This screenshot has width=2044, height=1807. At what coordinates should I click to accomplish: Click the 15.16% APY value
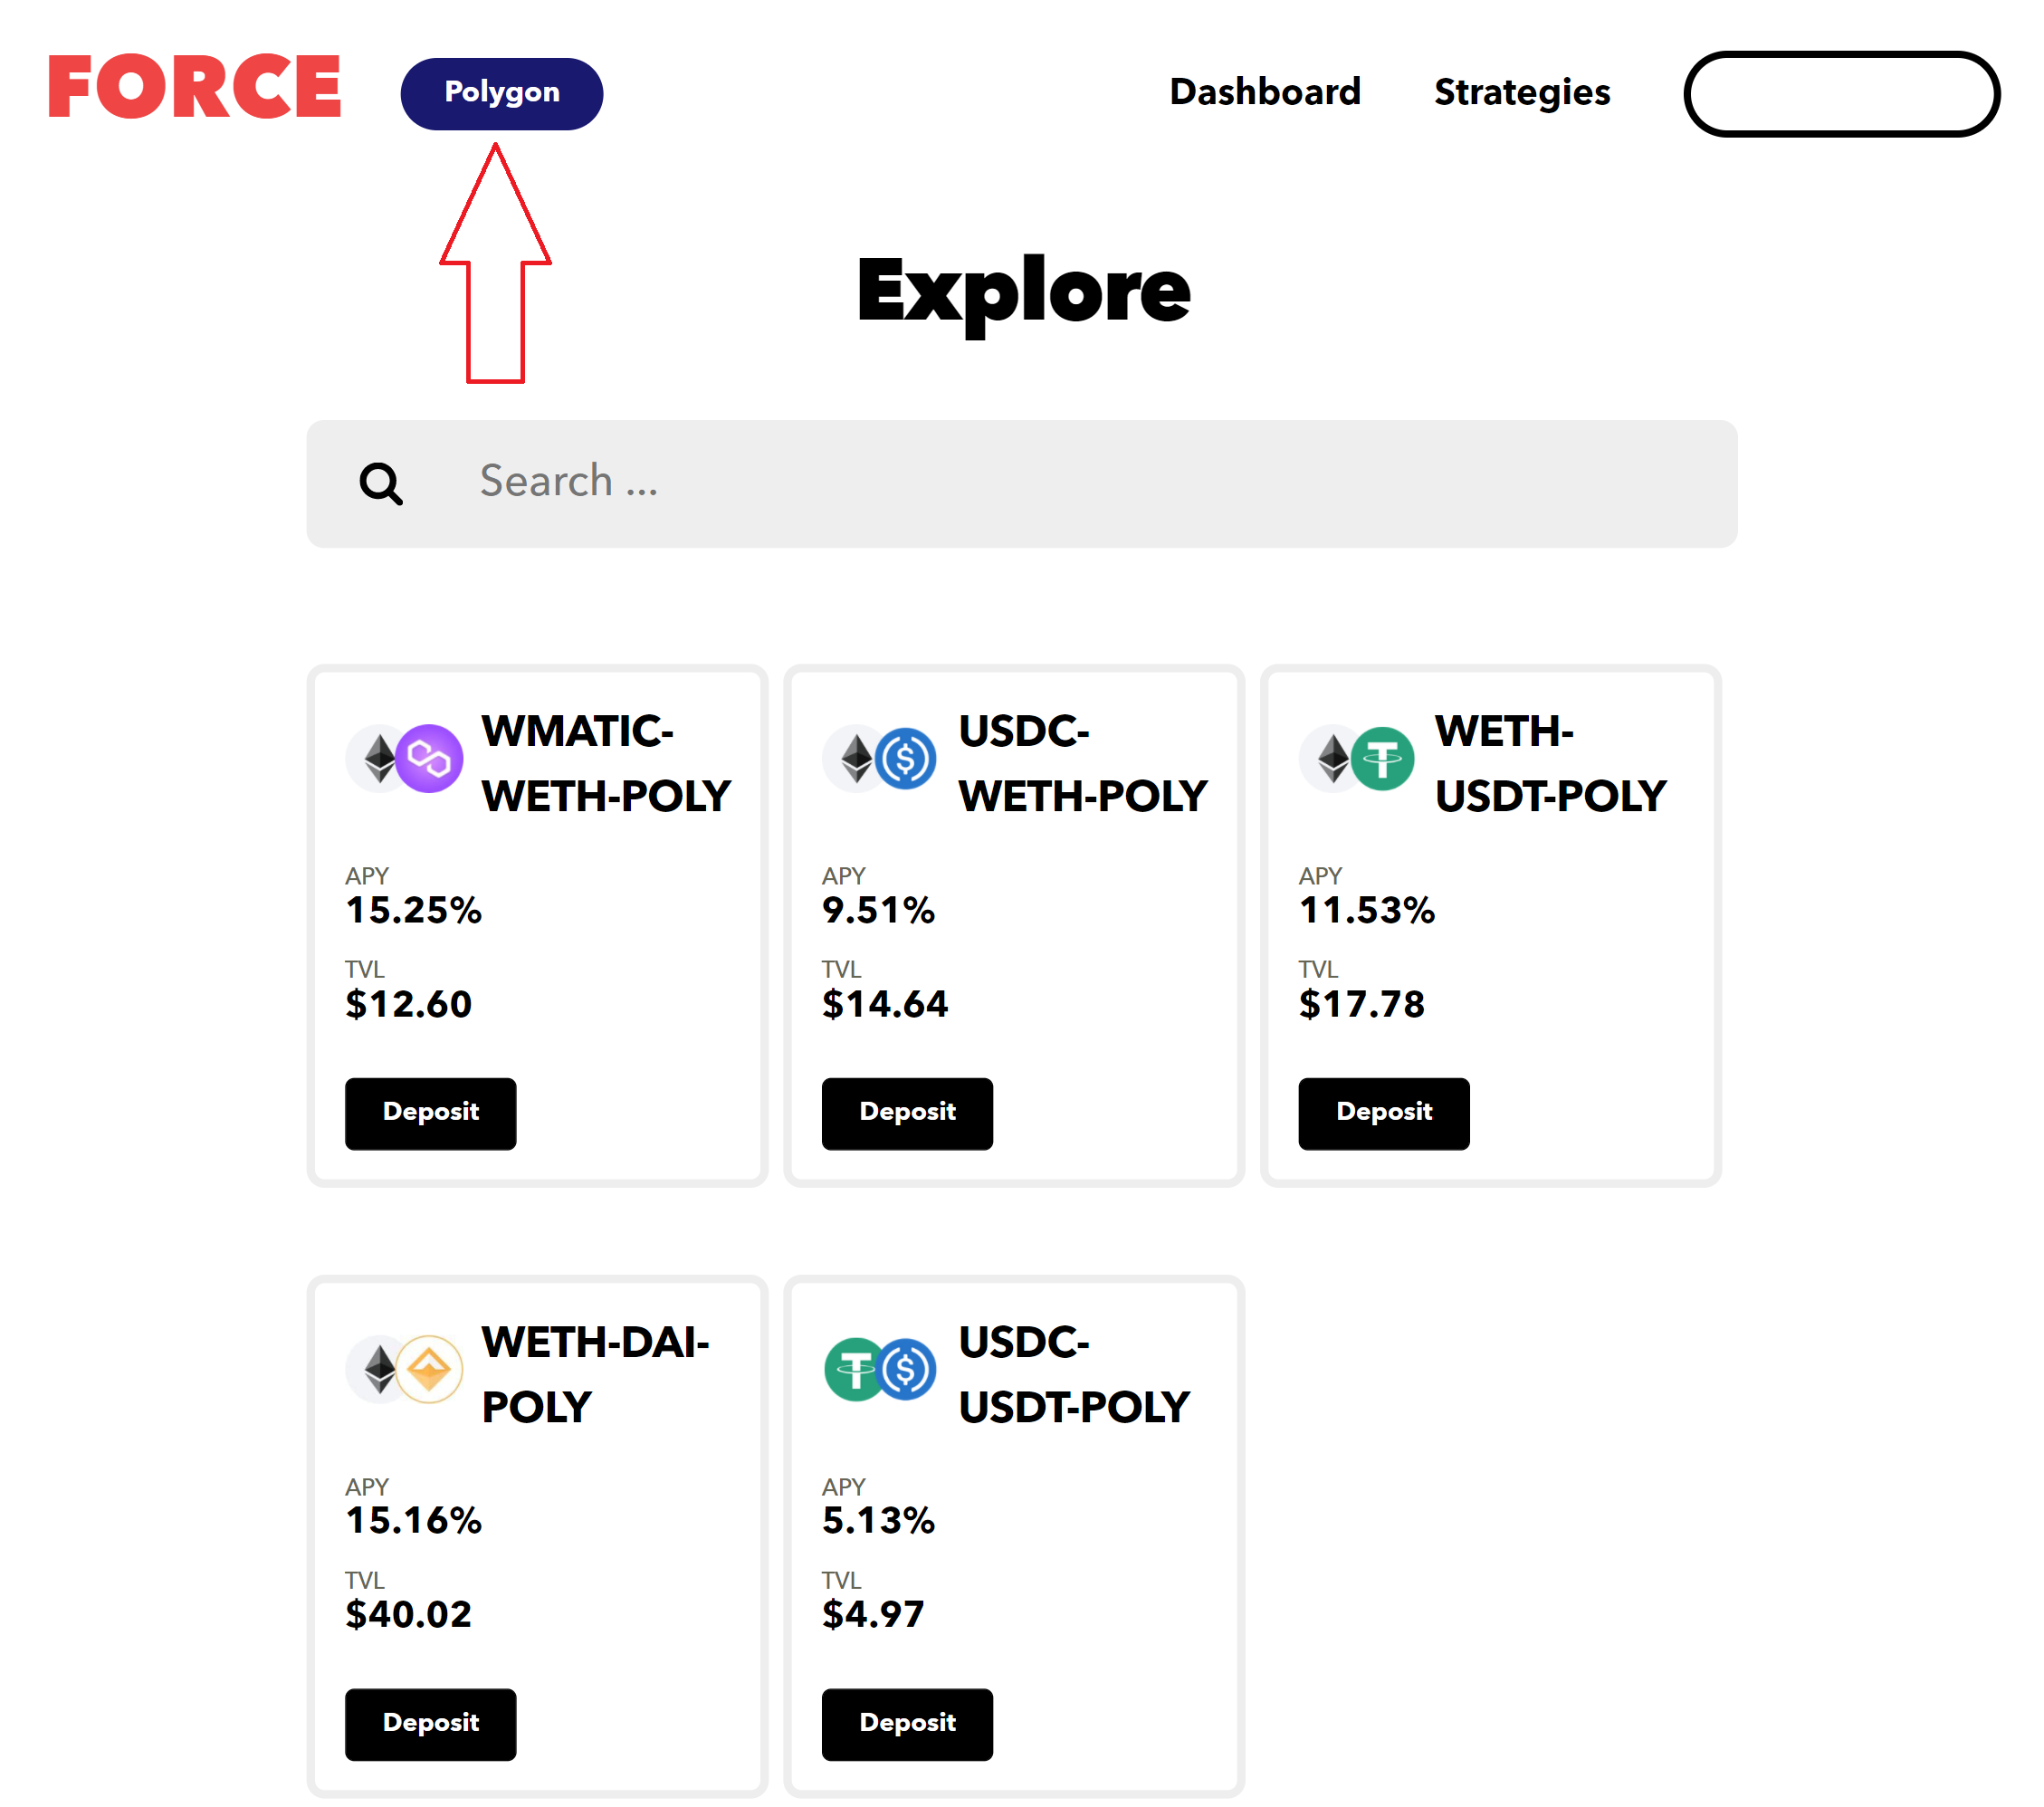coord(413,1521)
